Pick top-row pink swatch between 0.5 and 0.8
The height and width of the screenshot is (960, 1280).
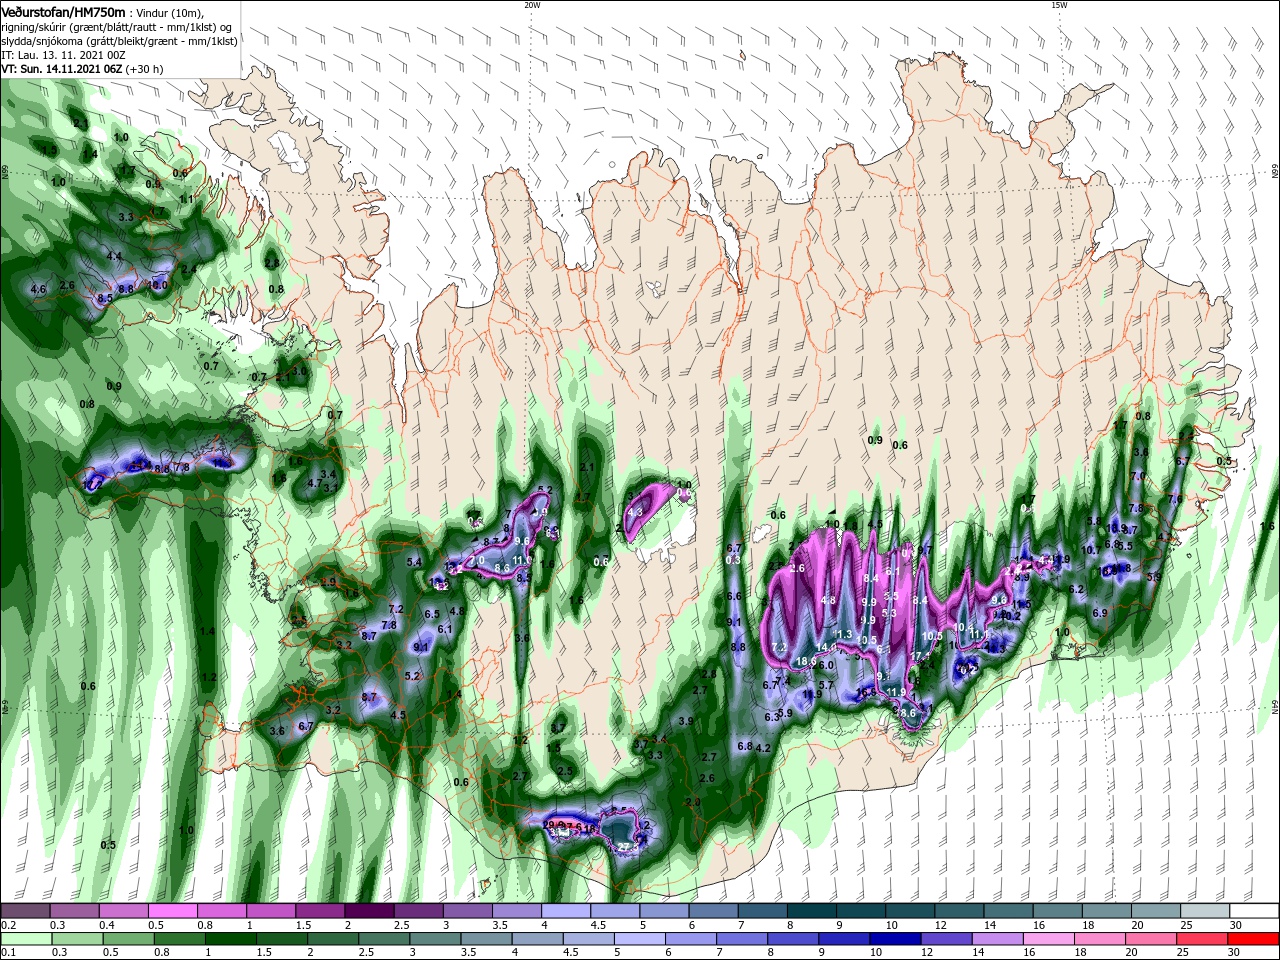[172, 911]
